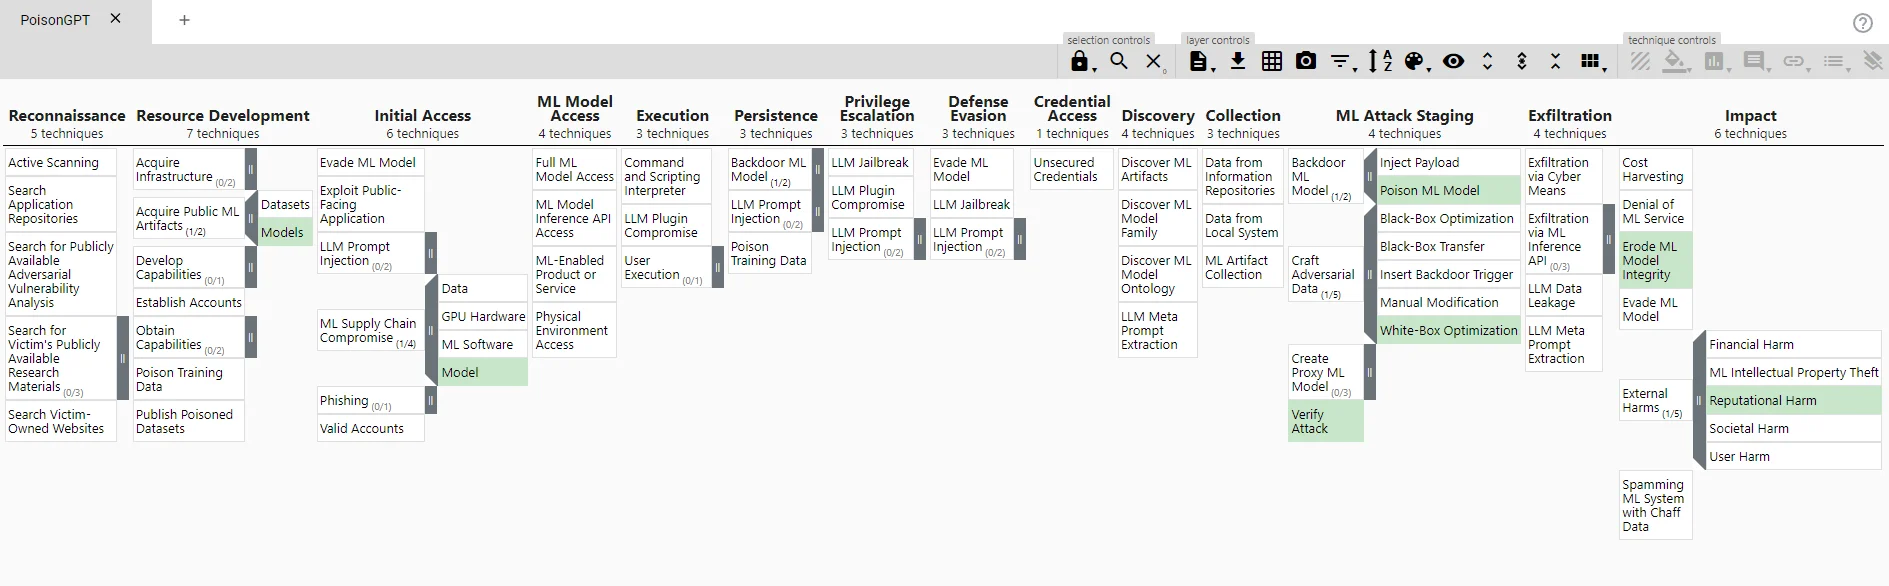
Task: Deselect all selected techniques
Action: [x=1154, y=62]
